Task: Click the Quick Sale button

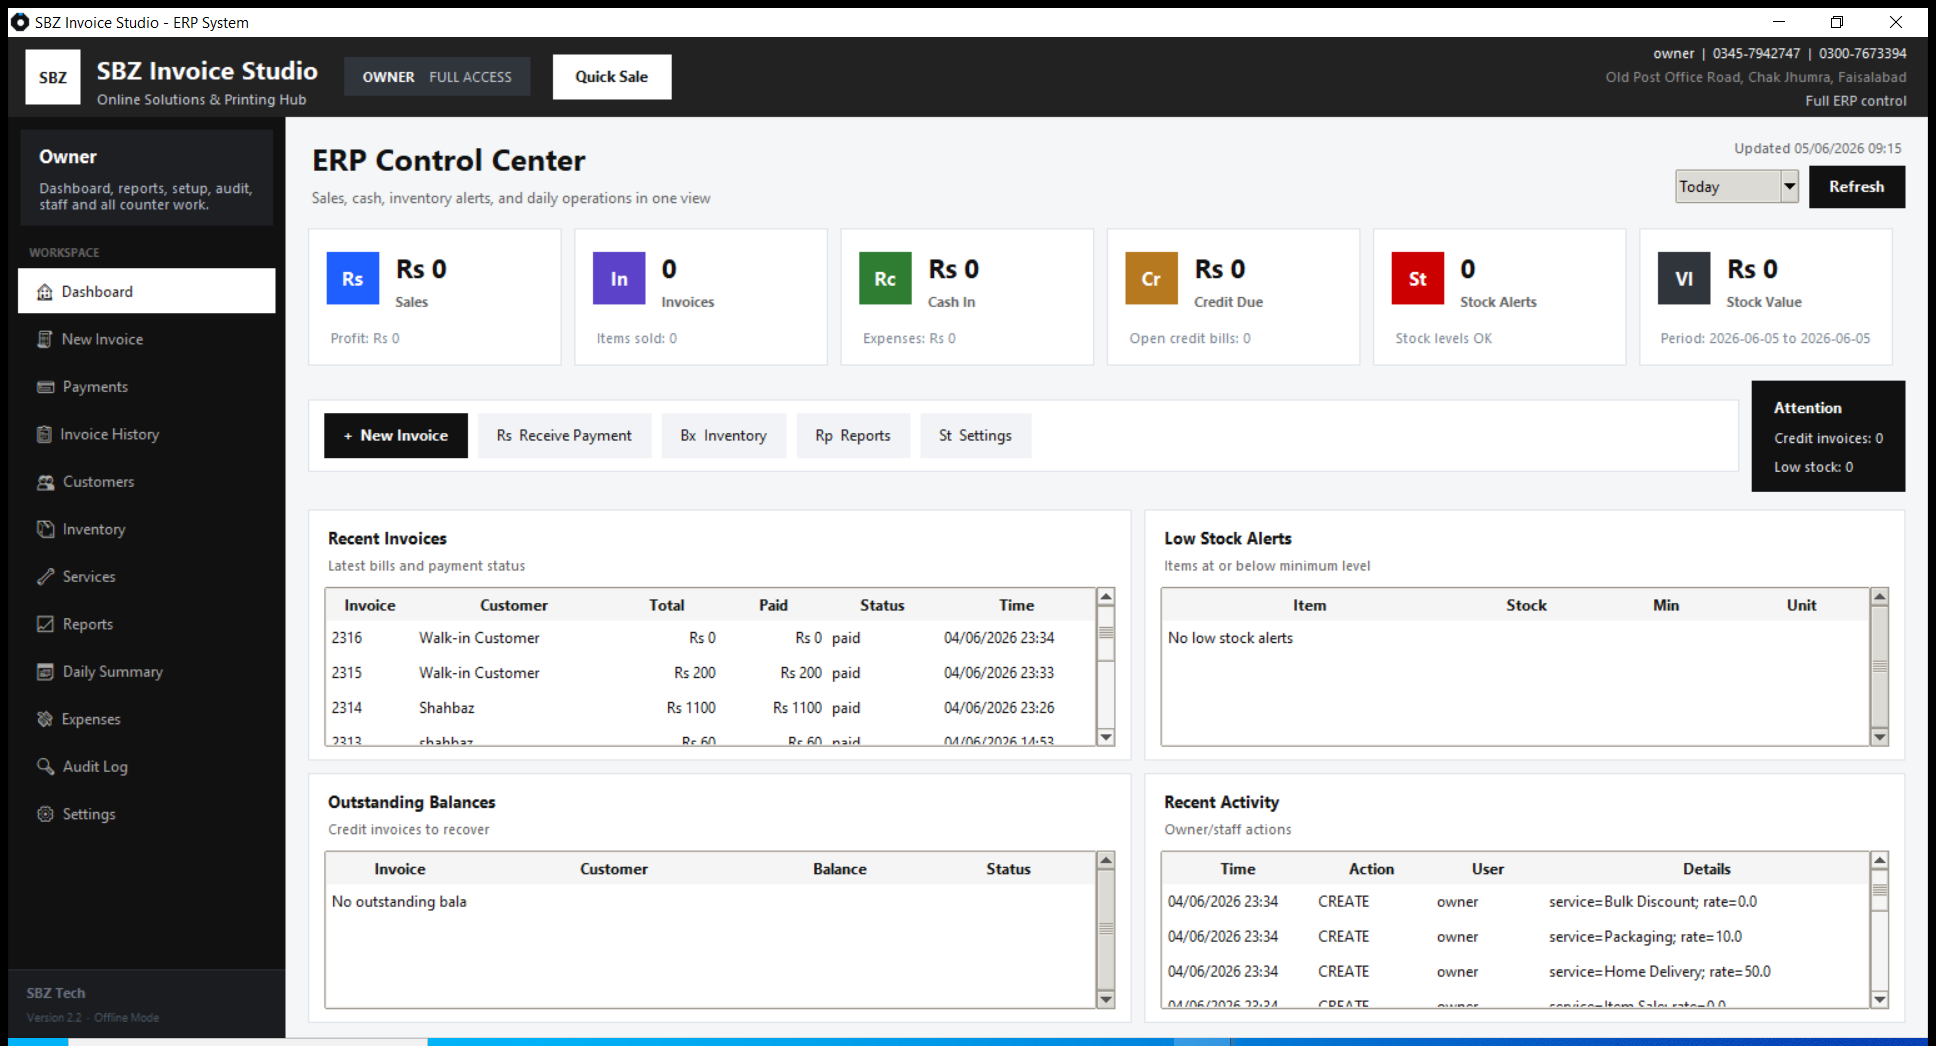Action: 612,77
